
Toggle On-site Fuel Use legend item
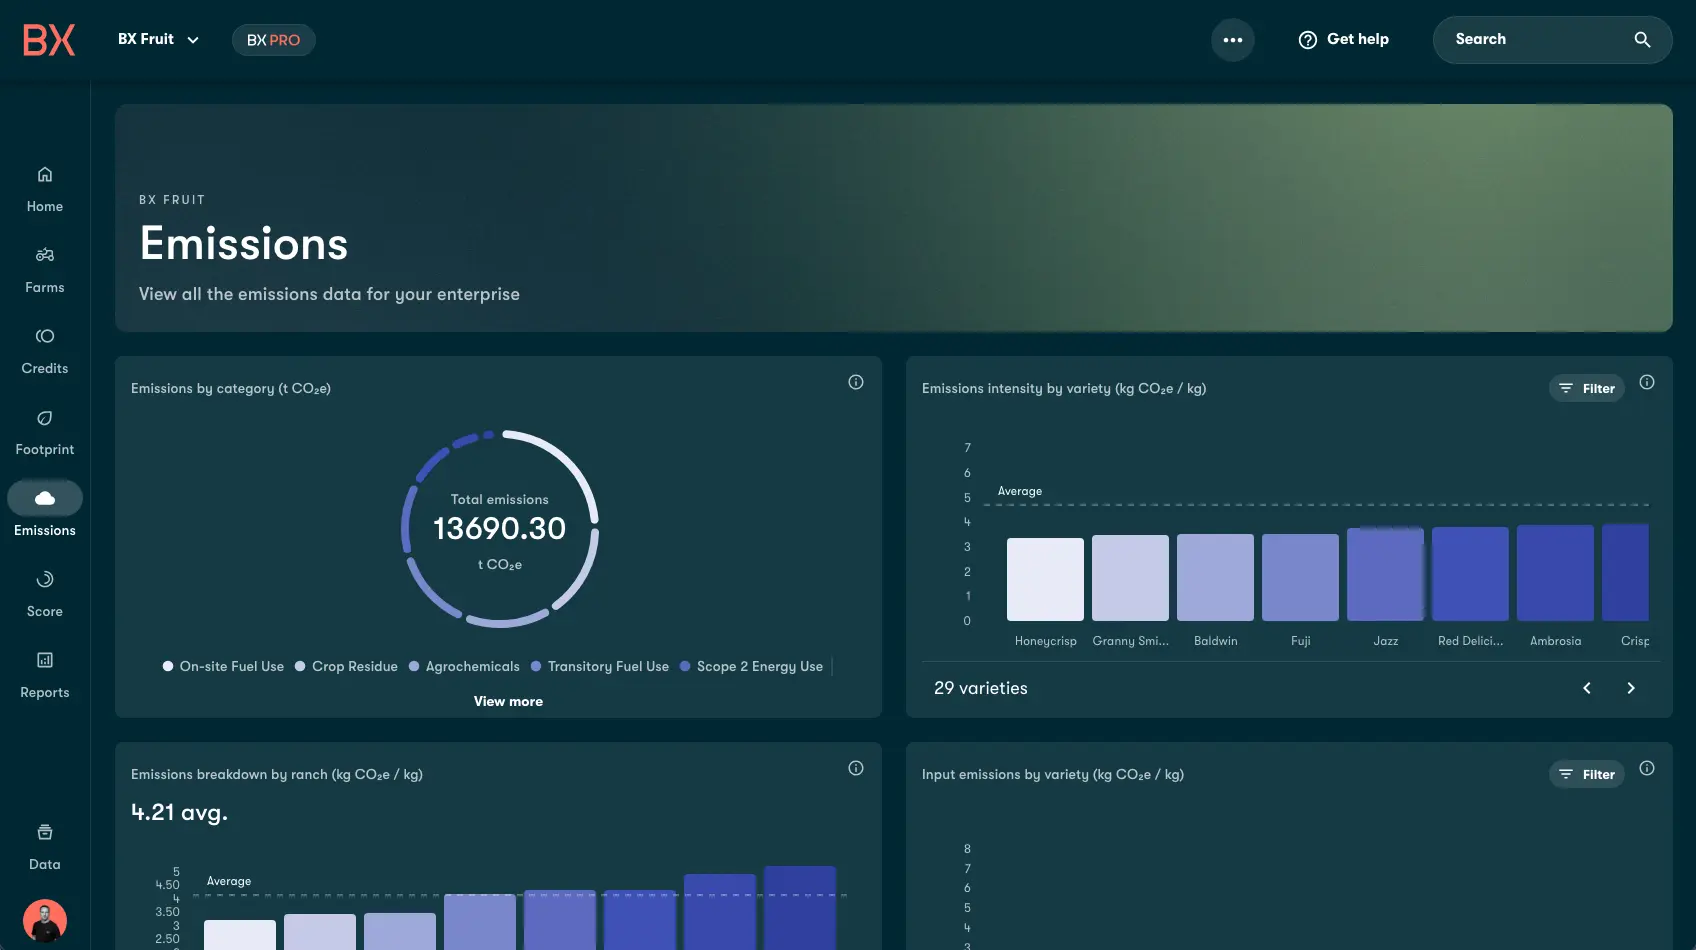223,667
